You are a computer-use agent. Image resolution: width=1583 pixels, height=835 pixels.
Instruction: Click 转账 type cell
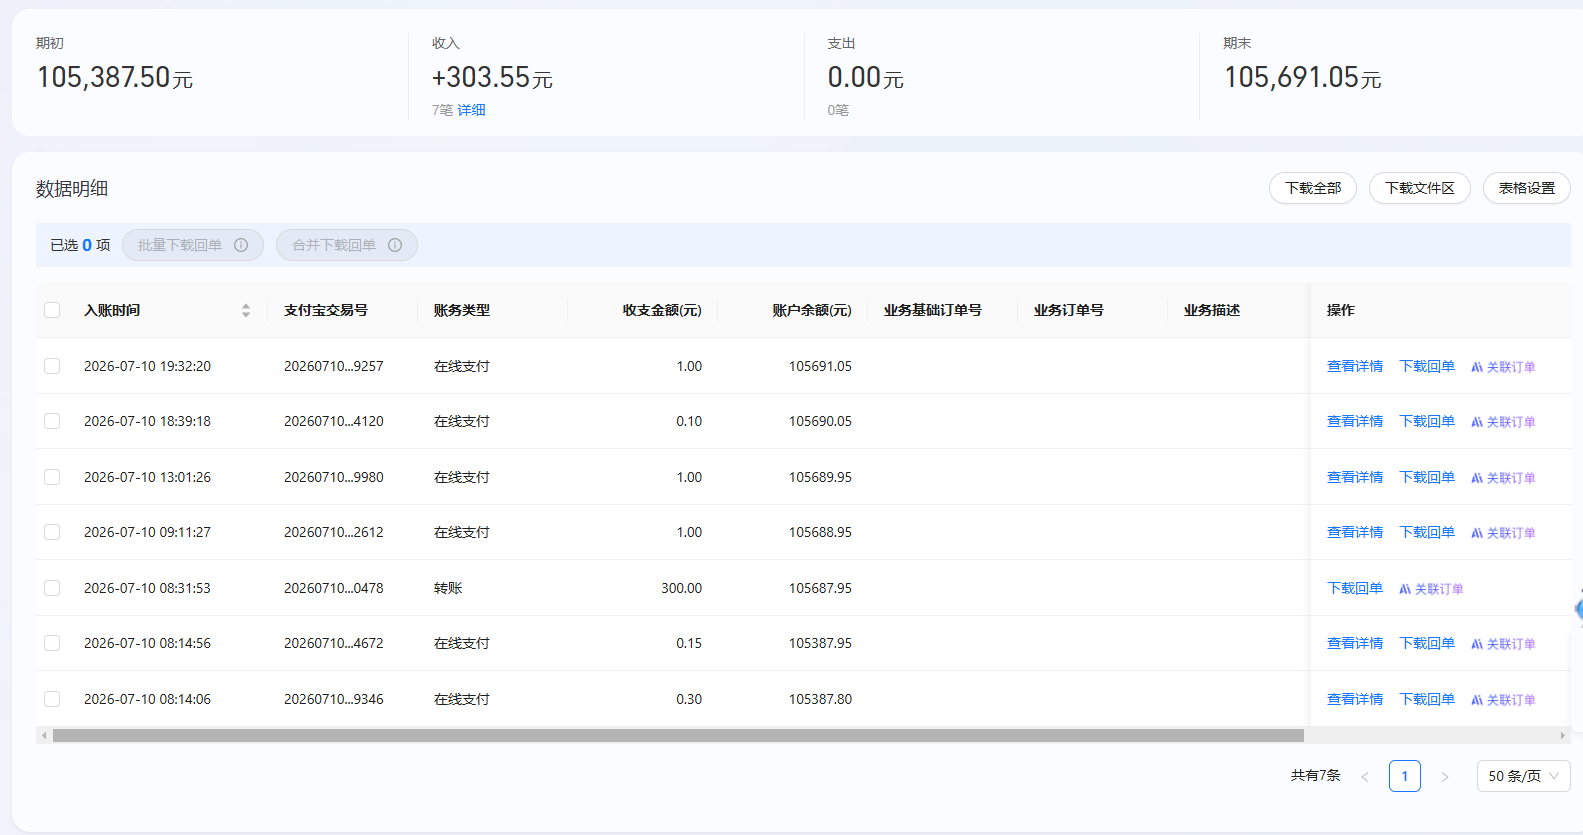click(x=448, y=588)
